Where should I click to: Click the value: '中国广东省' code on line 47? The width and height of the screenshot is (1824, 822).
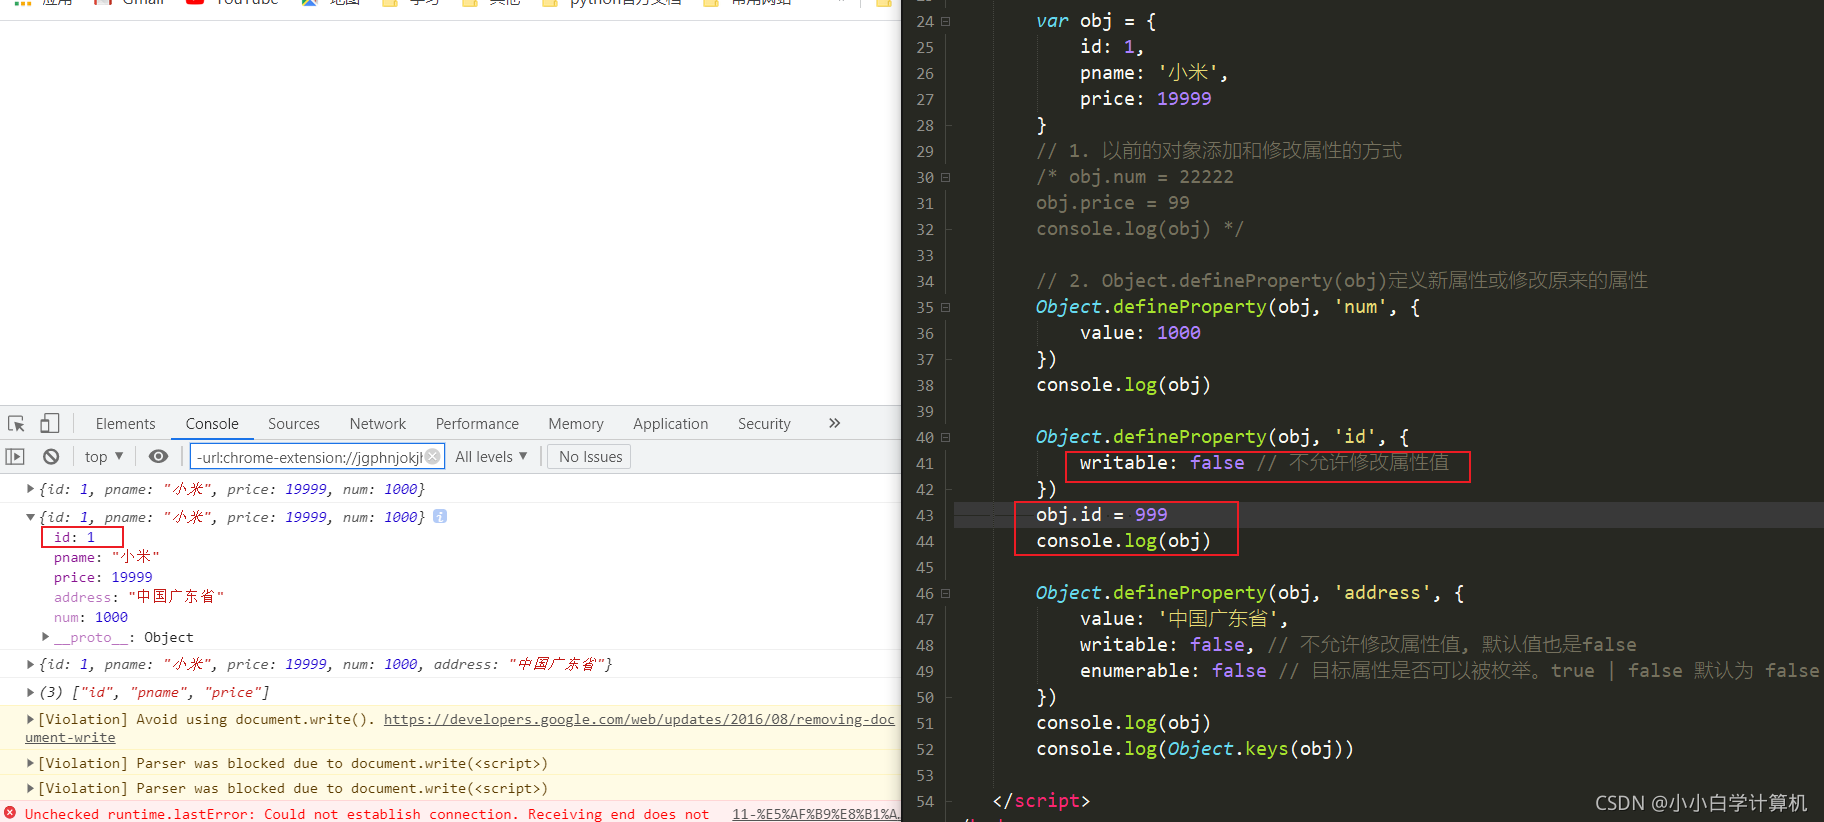pyautogui.click(x=1184, y=619)
